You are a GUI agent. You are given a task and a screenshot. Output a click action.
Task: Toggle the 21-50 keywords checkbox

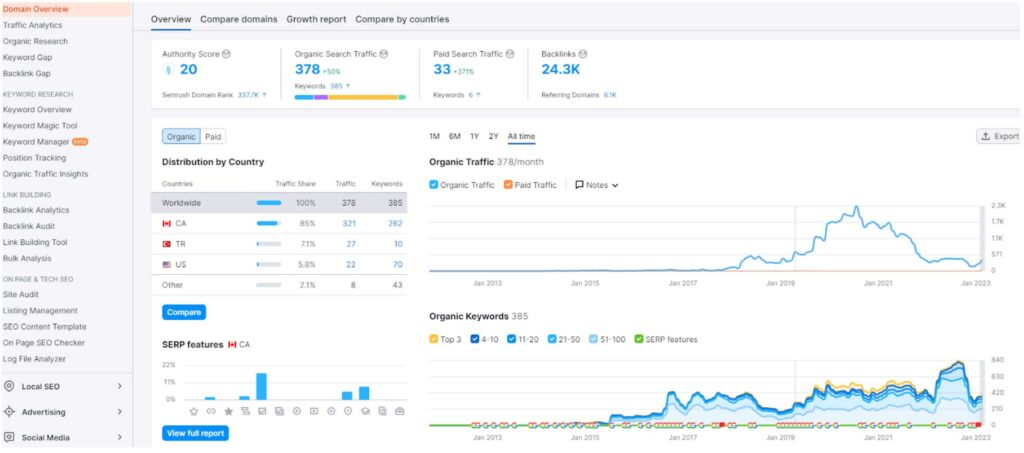[x=552, y=339]
